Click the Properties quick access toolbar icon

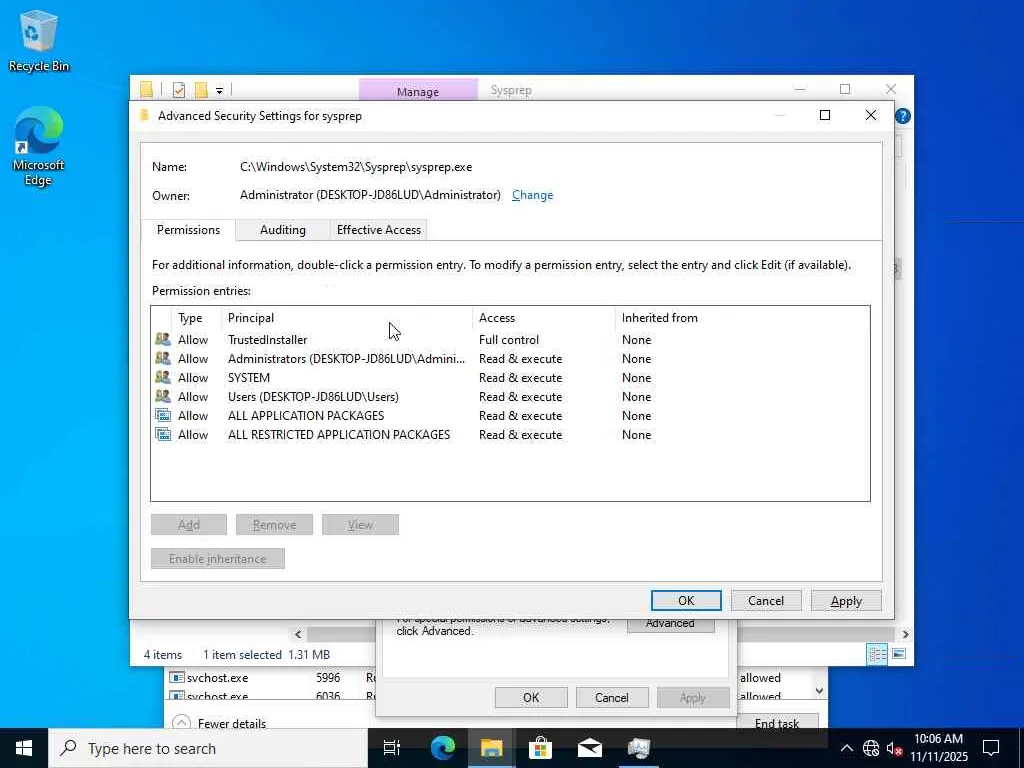(x=179, y=89)
